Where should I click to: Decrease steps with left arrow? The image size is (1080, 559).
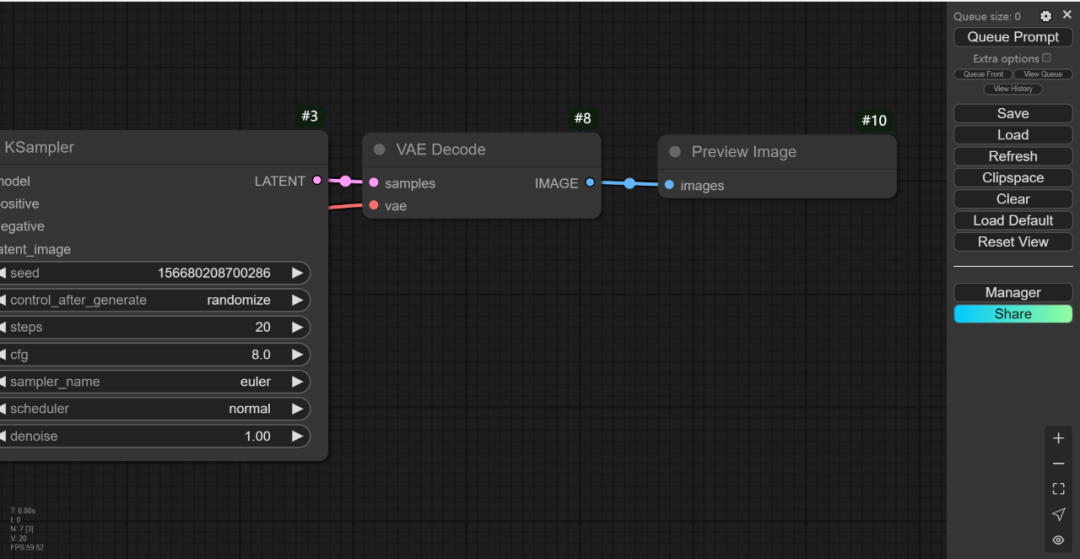coord(3,327)
